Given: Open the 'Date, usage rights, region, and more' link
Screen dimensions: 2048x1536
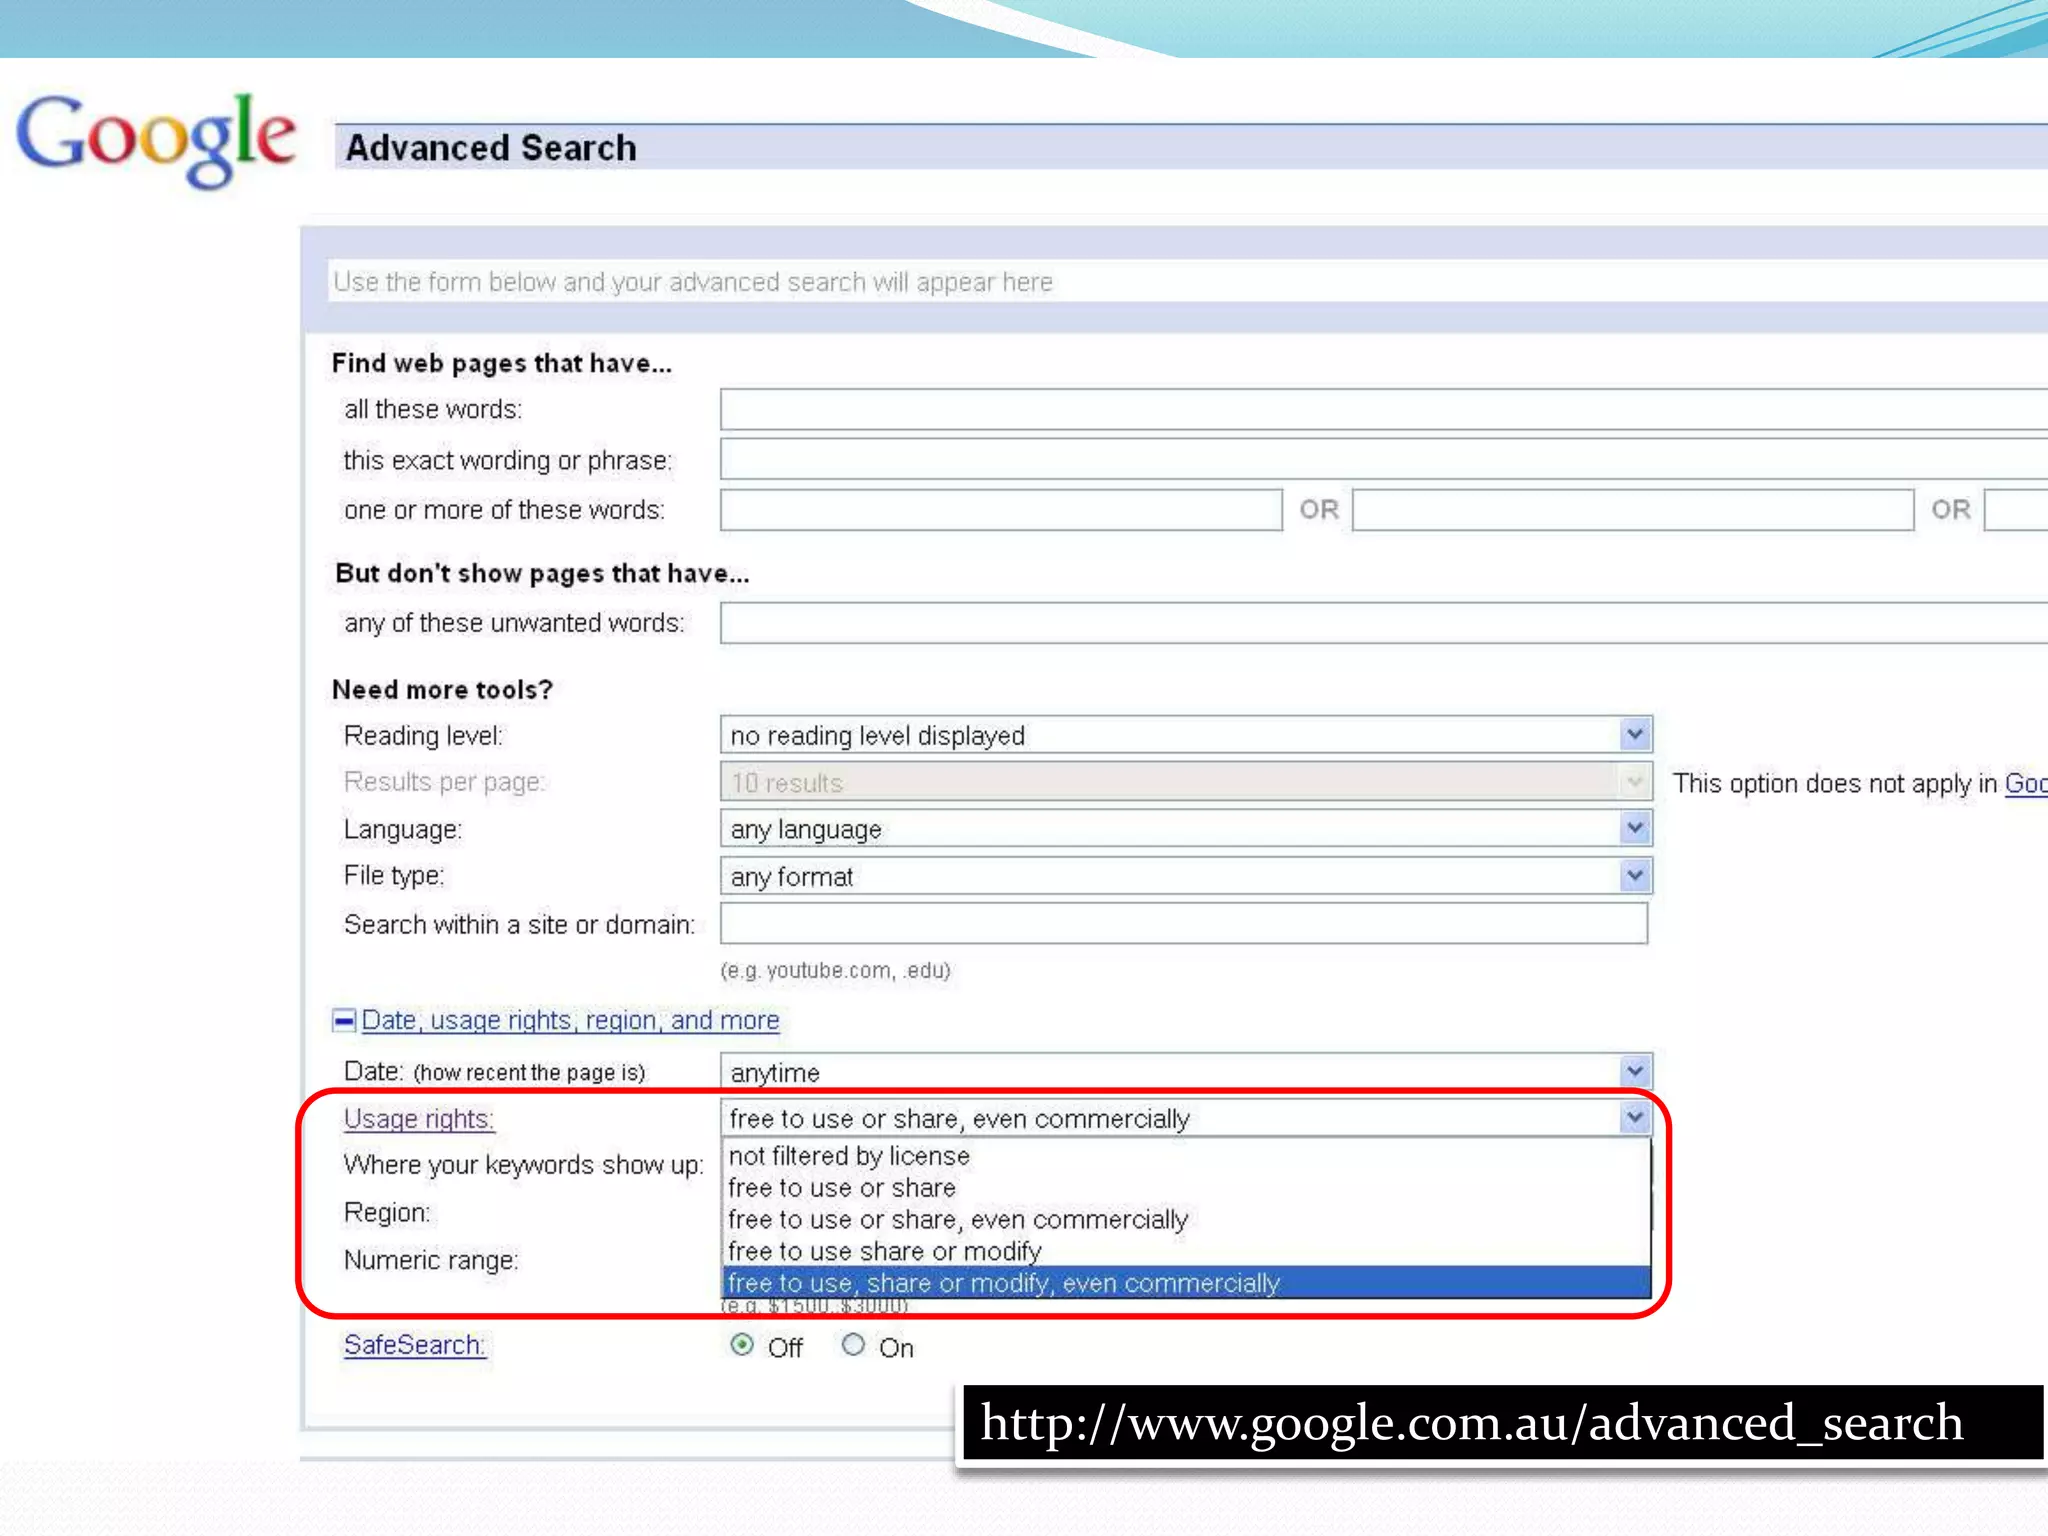Looking at the screenshot, I should tap(570, 1020).
